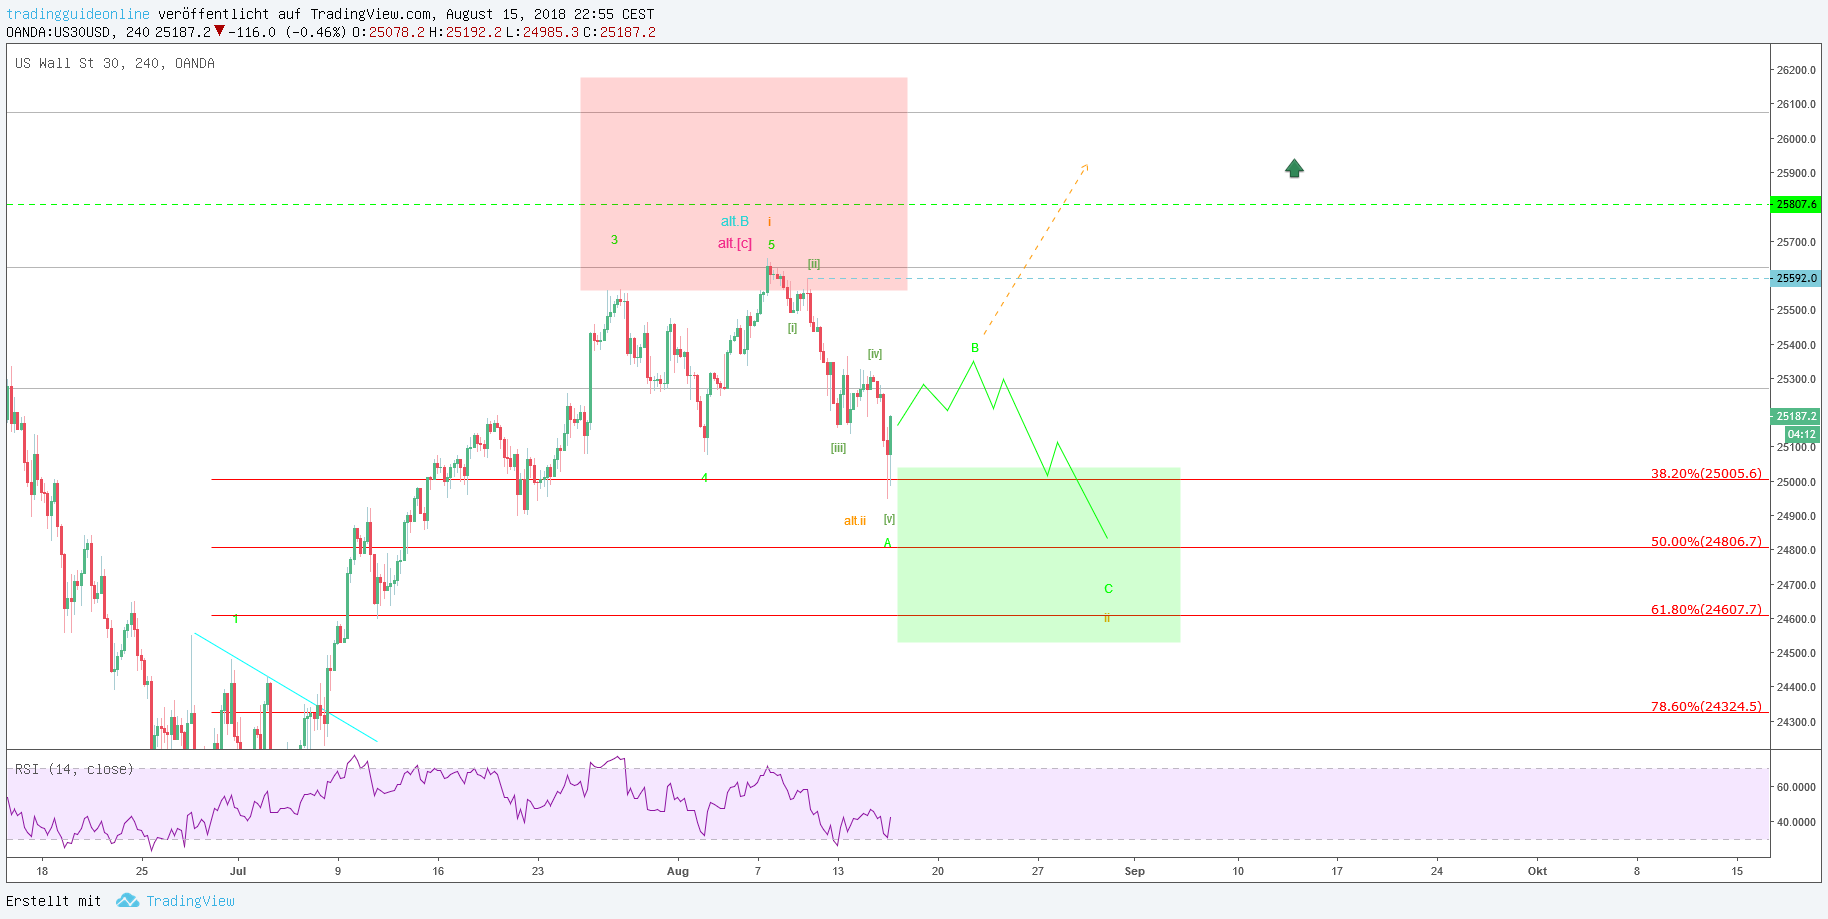The width and height of the screenshot is (1828, 919).
Task: Click the green A wave label
Action: (x=887, y=543)
